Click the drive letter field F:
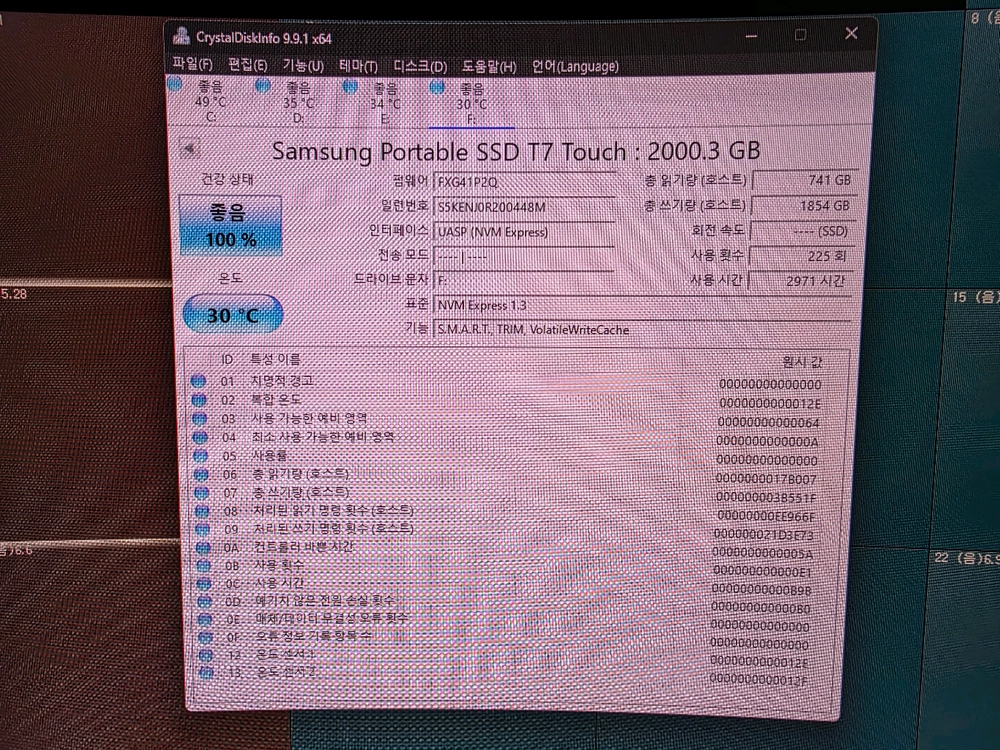The width and height of the screenshot is (1000, 750). click(524, 281)
